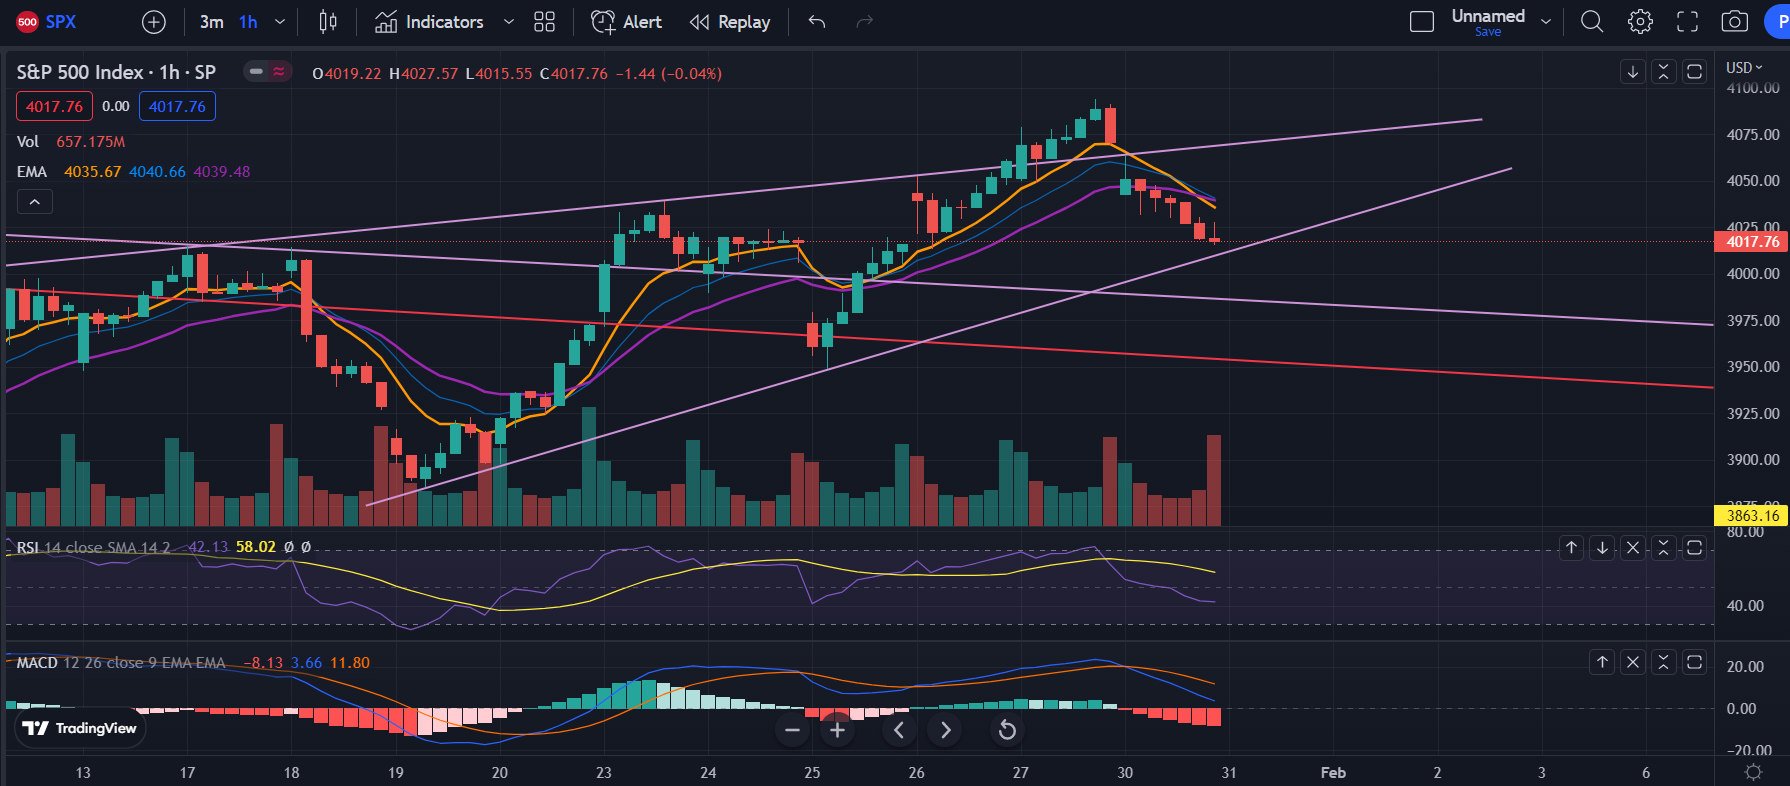Open the Indicators dialog
This screenshot has width=1790, height=786.
tap(429, 22)
